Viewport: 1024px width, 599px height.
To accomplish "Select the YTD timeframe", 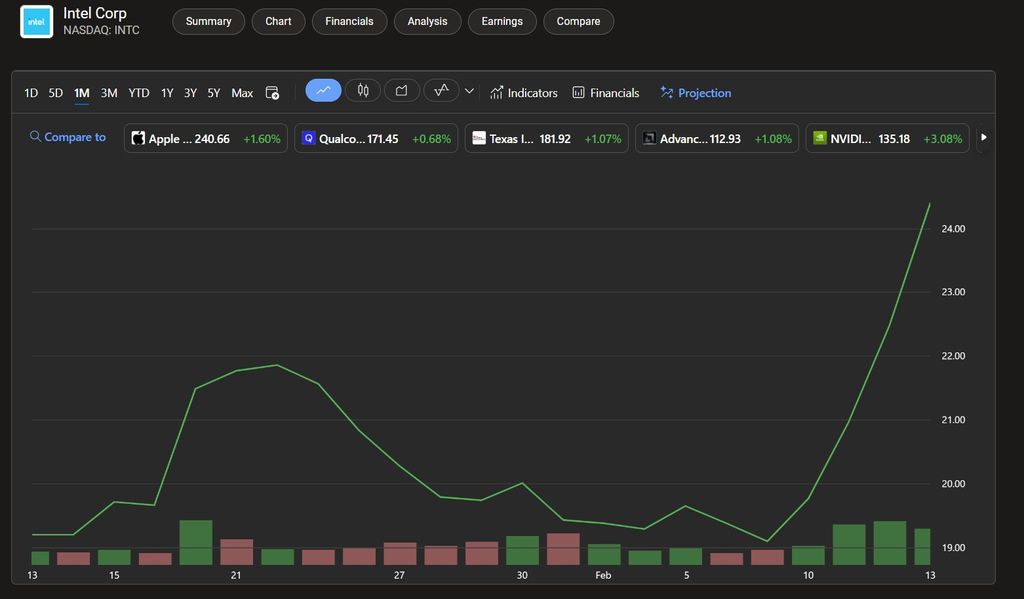I will tap(138, 92).
